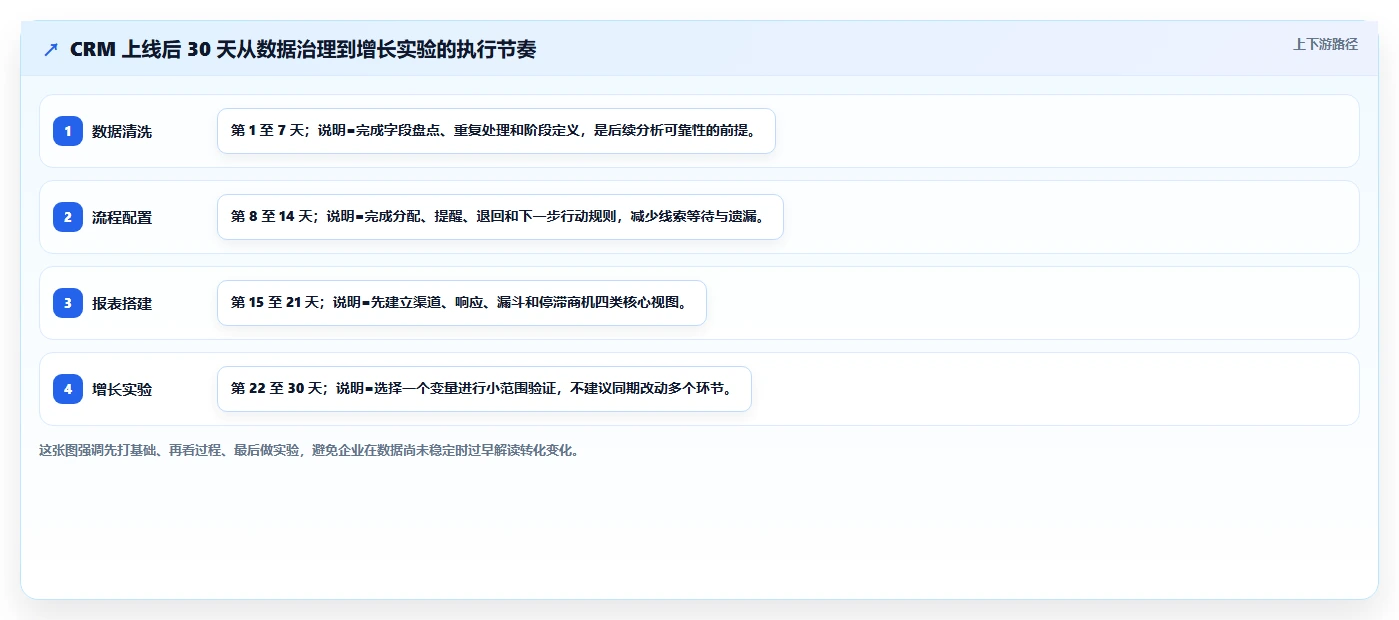The width and height of the screenshot is (1399, 620).
Task: Click the title CRM 上线后 30 天从数据治理到增长实验的执行节奏
Action: click(x=303, y=49)
